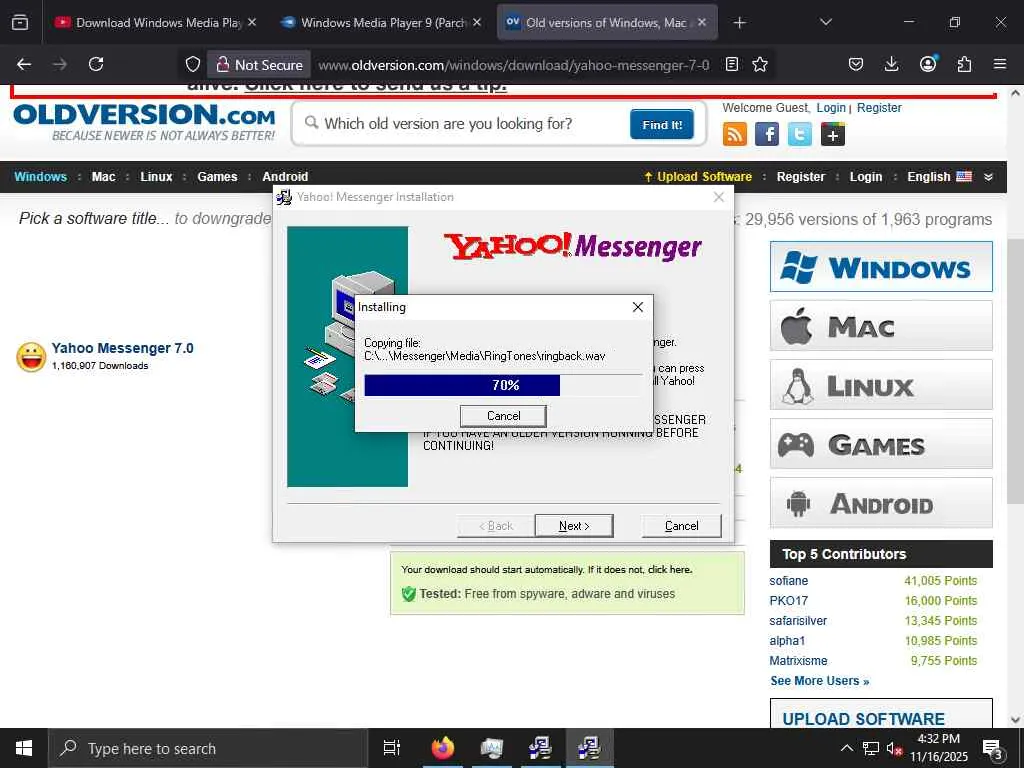Click Next in Yahoo Messenger installer
This screenshot has height=768, width=1024.
[573, 526]
